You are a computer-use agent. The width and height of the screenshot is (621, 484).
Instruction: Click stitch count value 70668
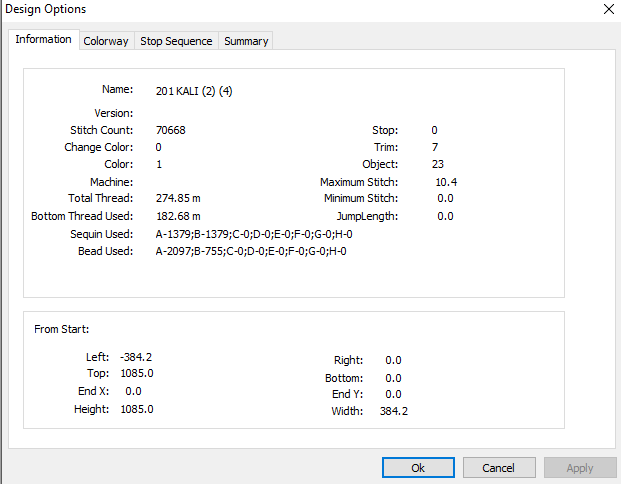171,130
